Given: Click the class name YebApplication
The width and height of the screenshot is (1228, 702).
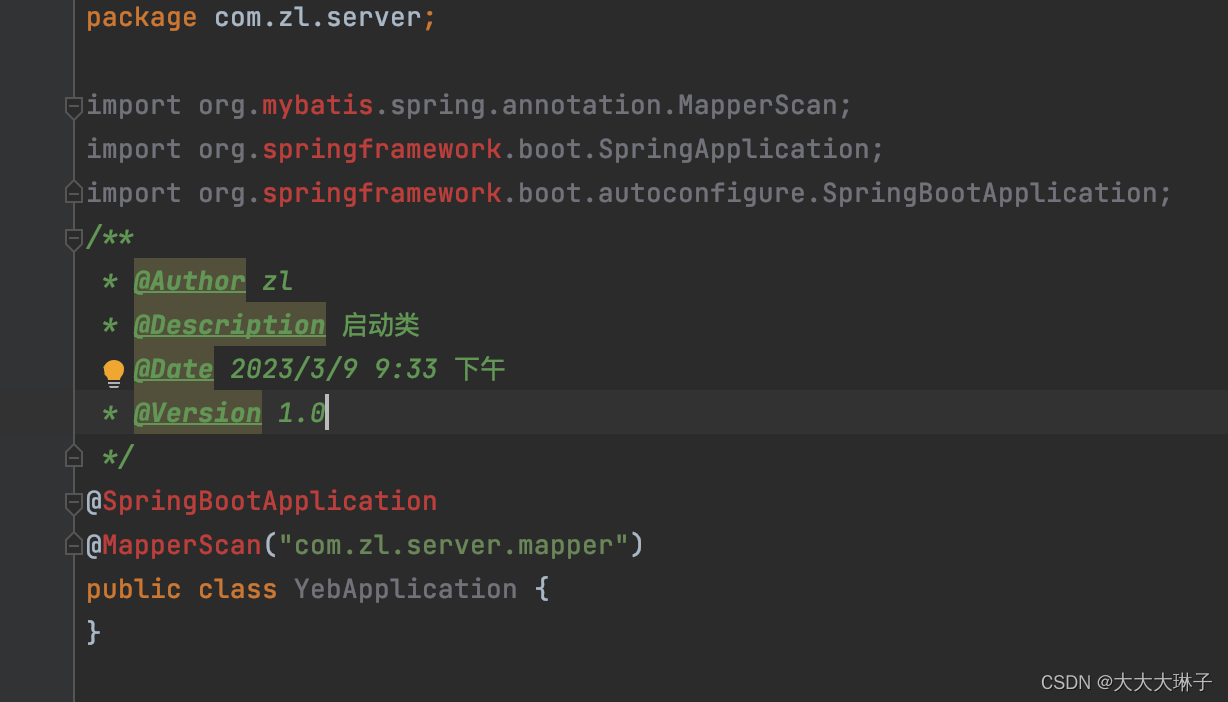Looking at the screenshot, I should tap(405, 589).
